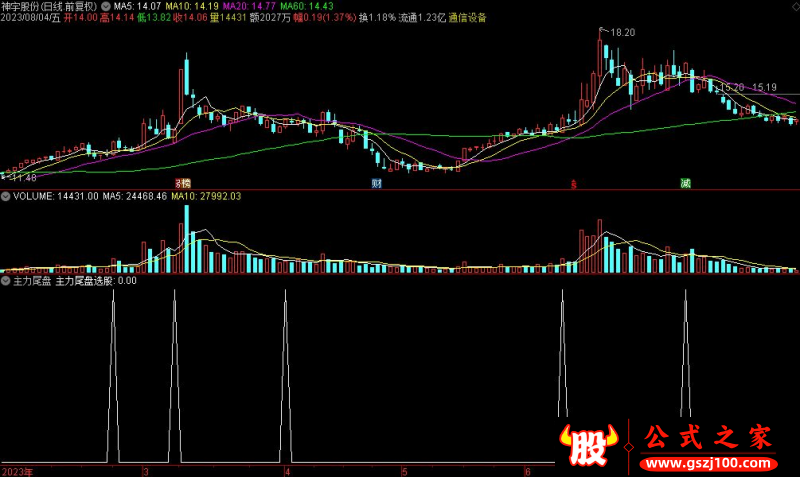Click the VOLUME: 14431.00 label
Image resolution: width=800 pixels, height=477 pixels.
[x=56, y=196]
